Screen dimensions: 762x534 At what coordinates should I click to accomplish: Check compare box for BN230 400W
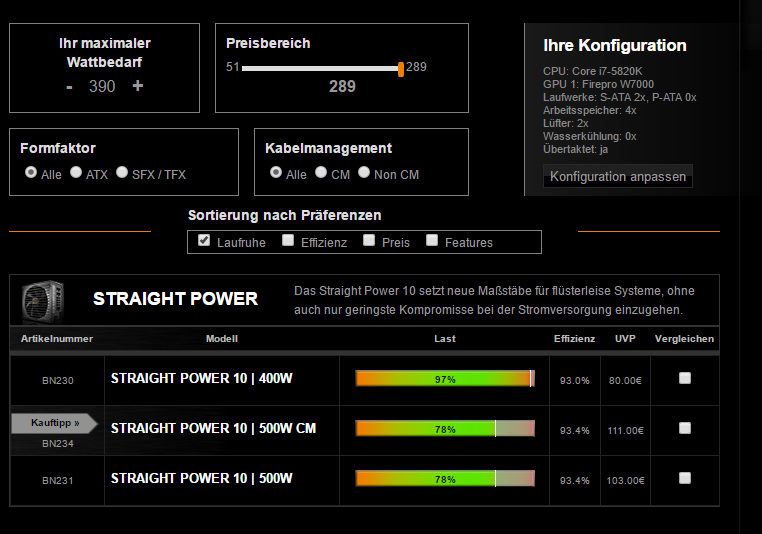pyautogui.click(x=685, y=378)
